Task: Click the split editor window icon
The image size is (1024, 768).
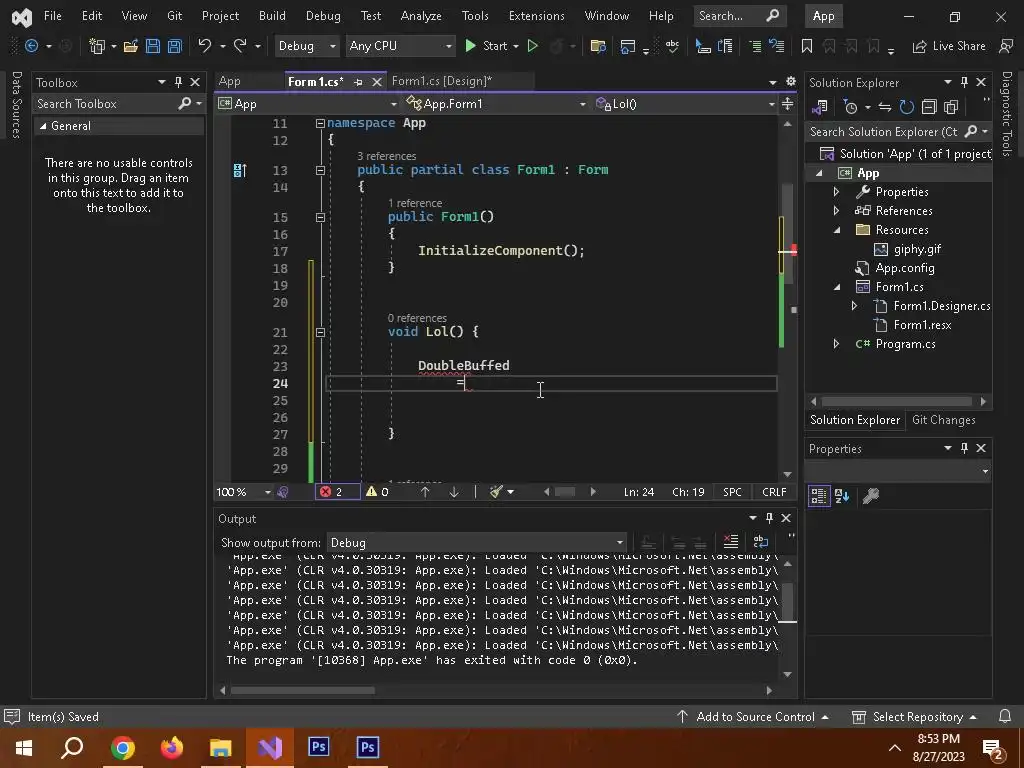Action: click(x=788, y=104)
